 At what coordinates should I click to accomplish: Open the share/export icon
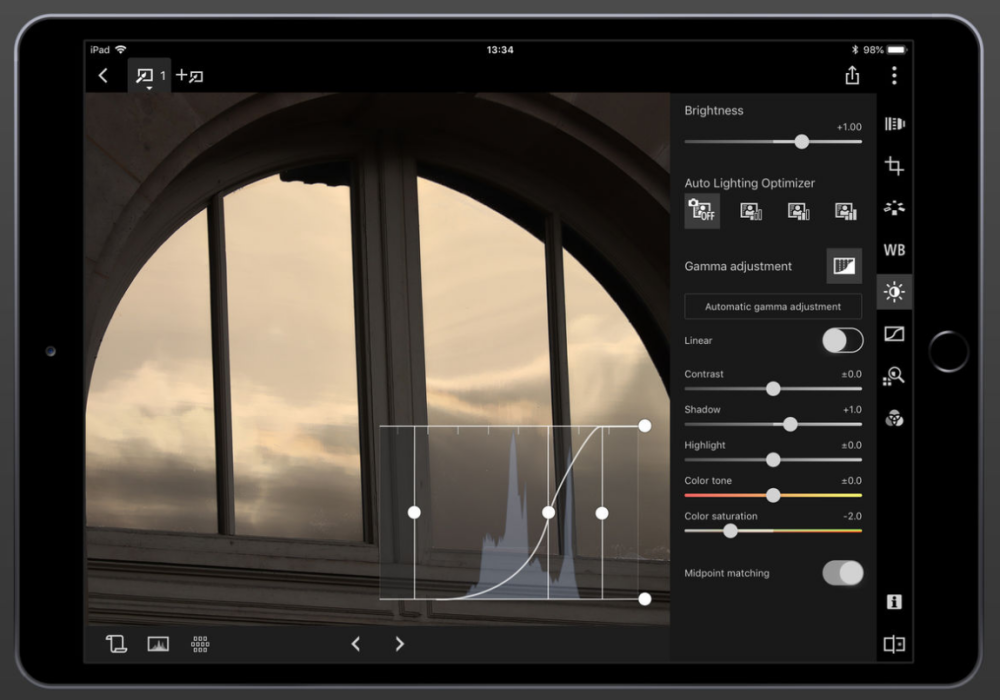(852, 75)
